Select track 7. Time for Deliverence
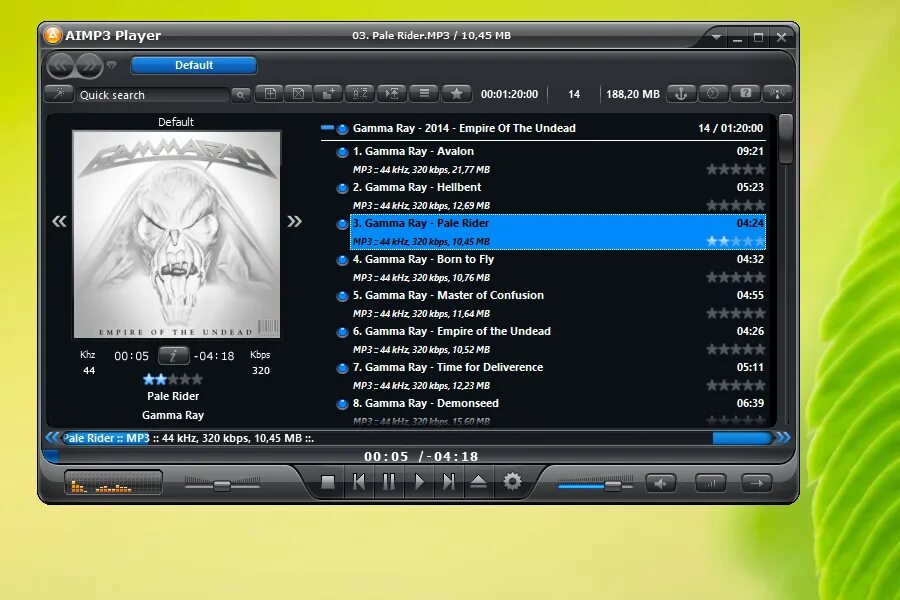This screenshot has height=600, width=900. pyautogui.click(x=558, y=376)
